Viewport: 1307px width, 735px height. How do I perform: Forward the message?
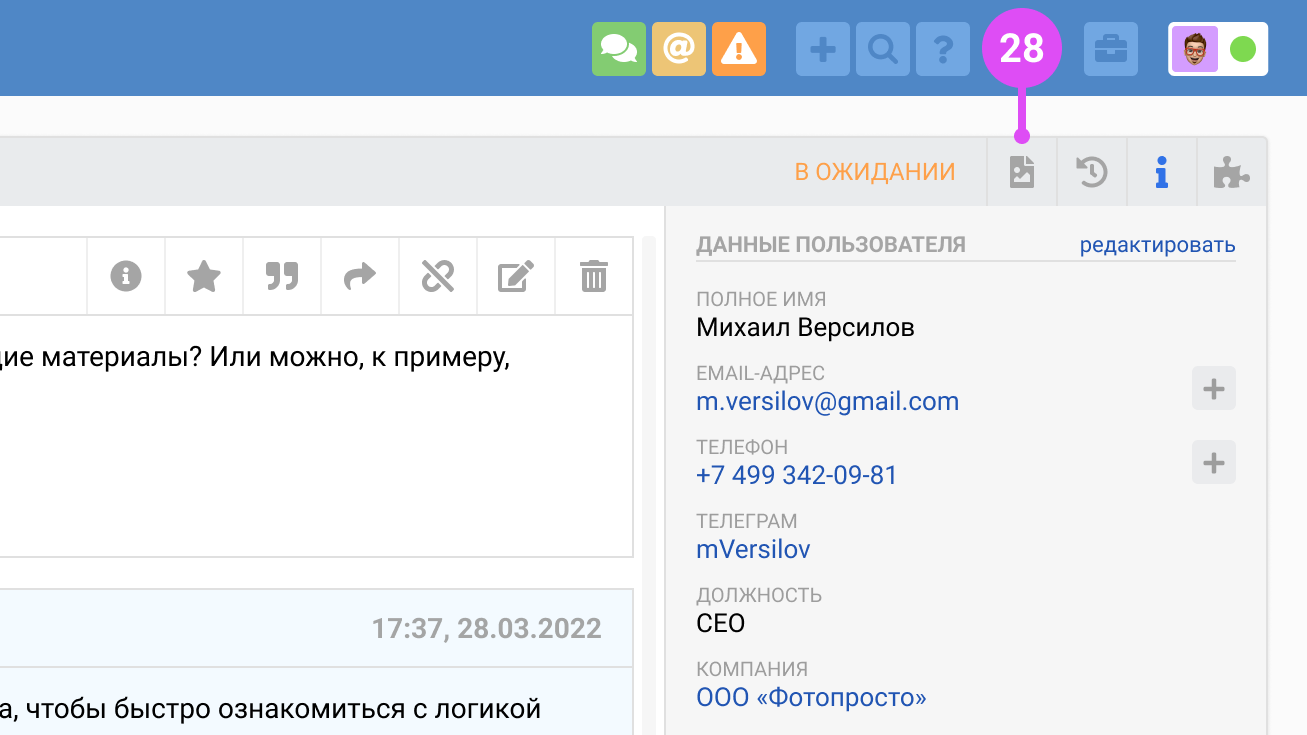(x=359, y=277)
